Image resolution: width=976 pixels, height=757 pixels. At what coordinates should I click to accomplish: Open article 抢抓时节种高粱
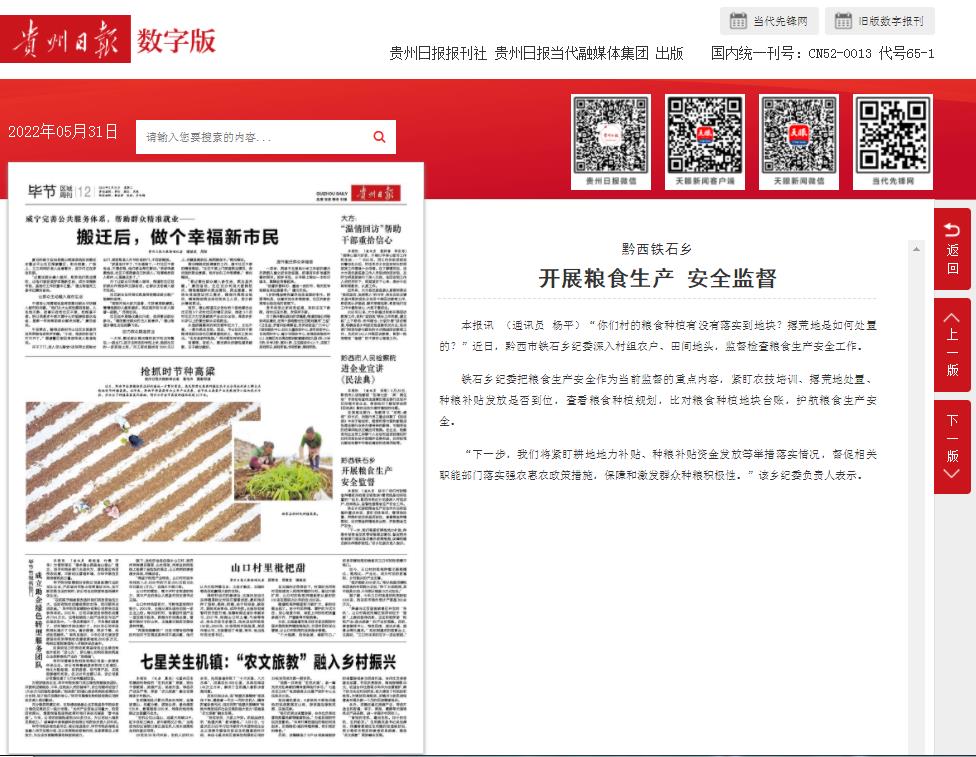178,371
